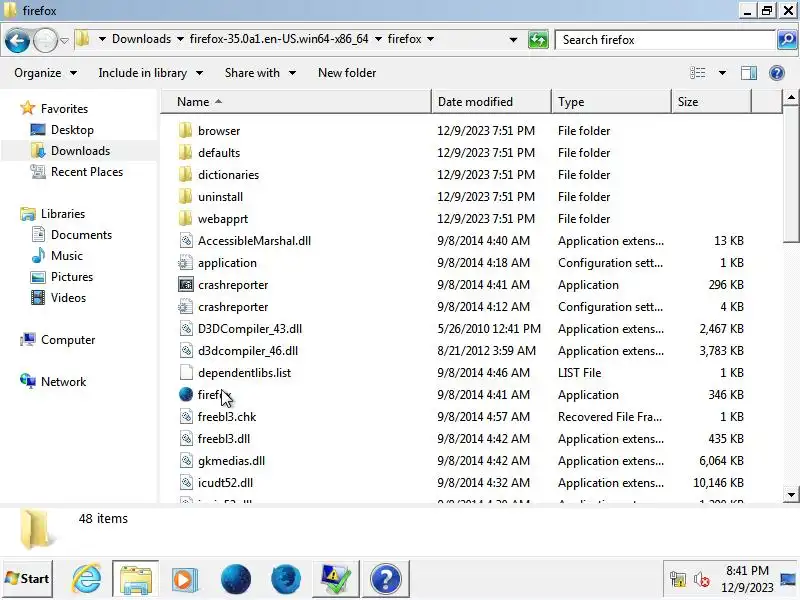Expand the Include in library menu

pyautogui.click(x=151, y=73)
